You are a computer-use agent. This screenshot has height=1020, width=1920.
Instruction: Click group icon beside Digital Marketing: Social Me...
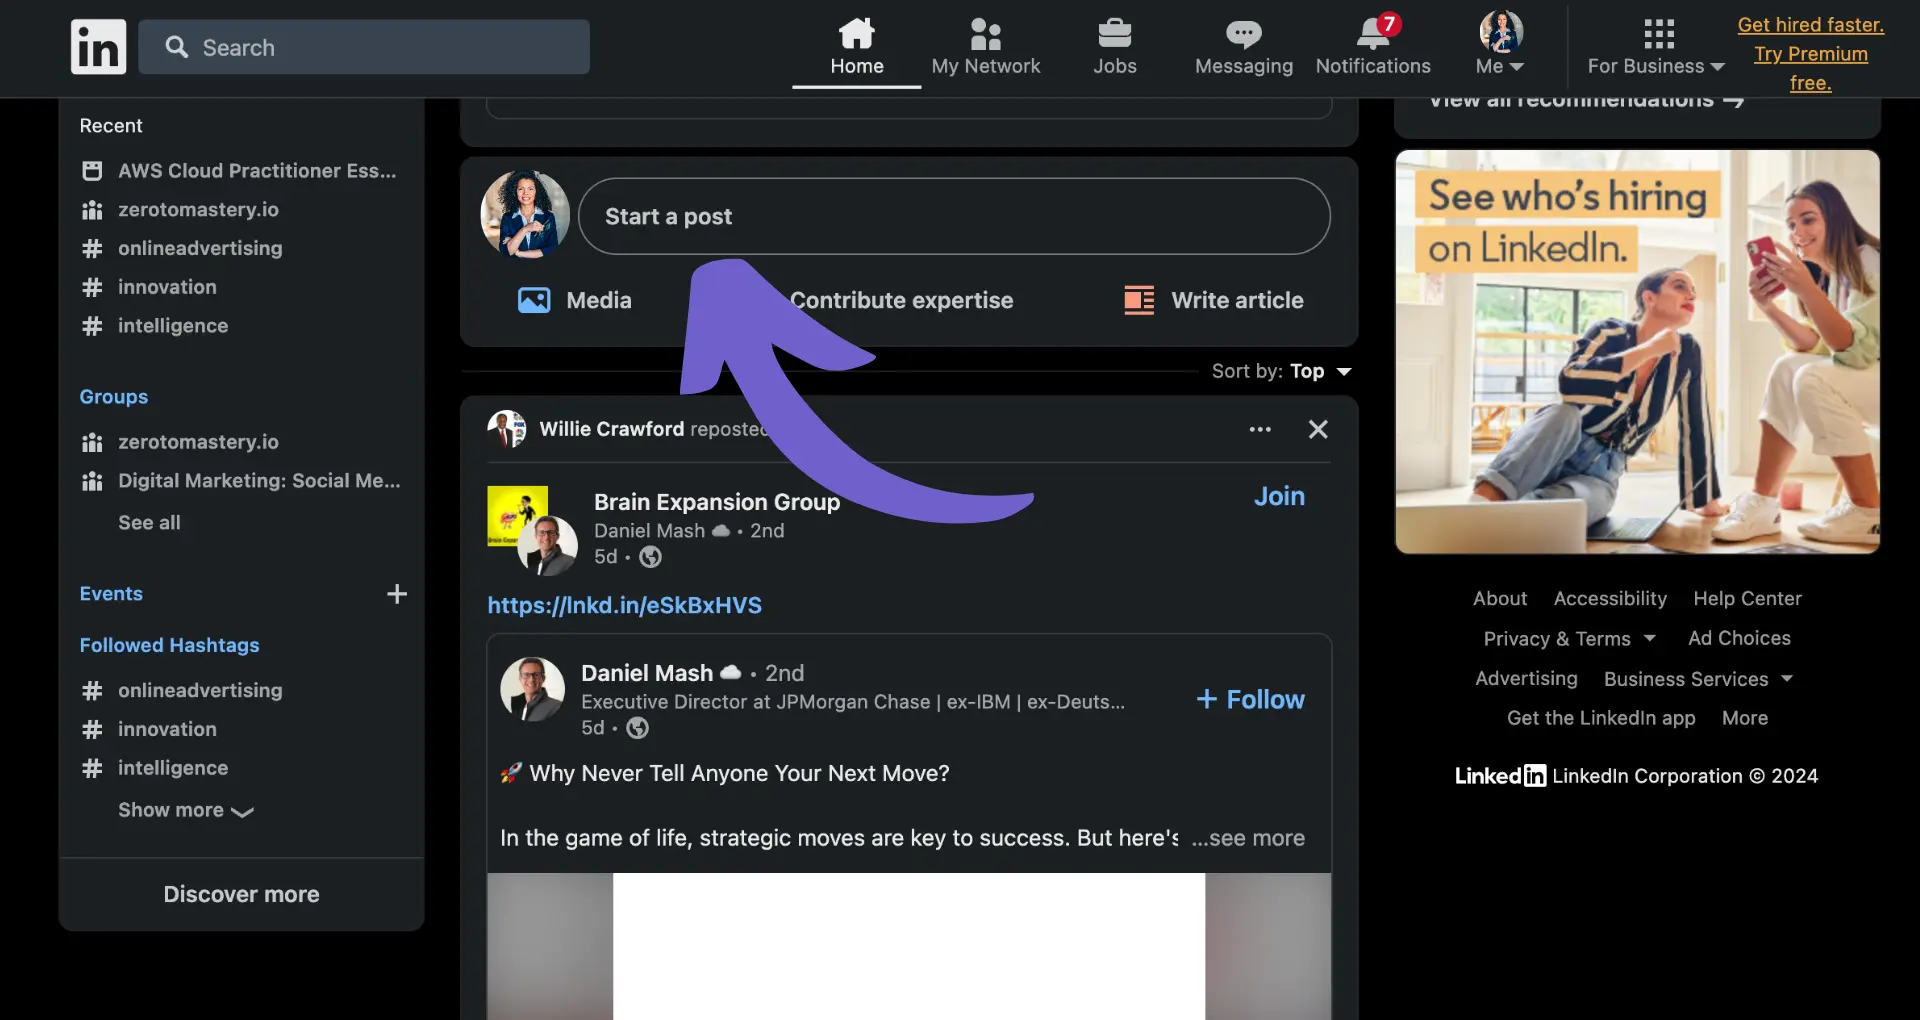click(92, 481)
